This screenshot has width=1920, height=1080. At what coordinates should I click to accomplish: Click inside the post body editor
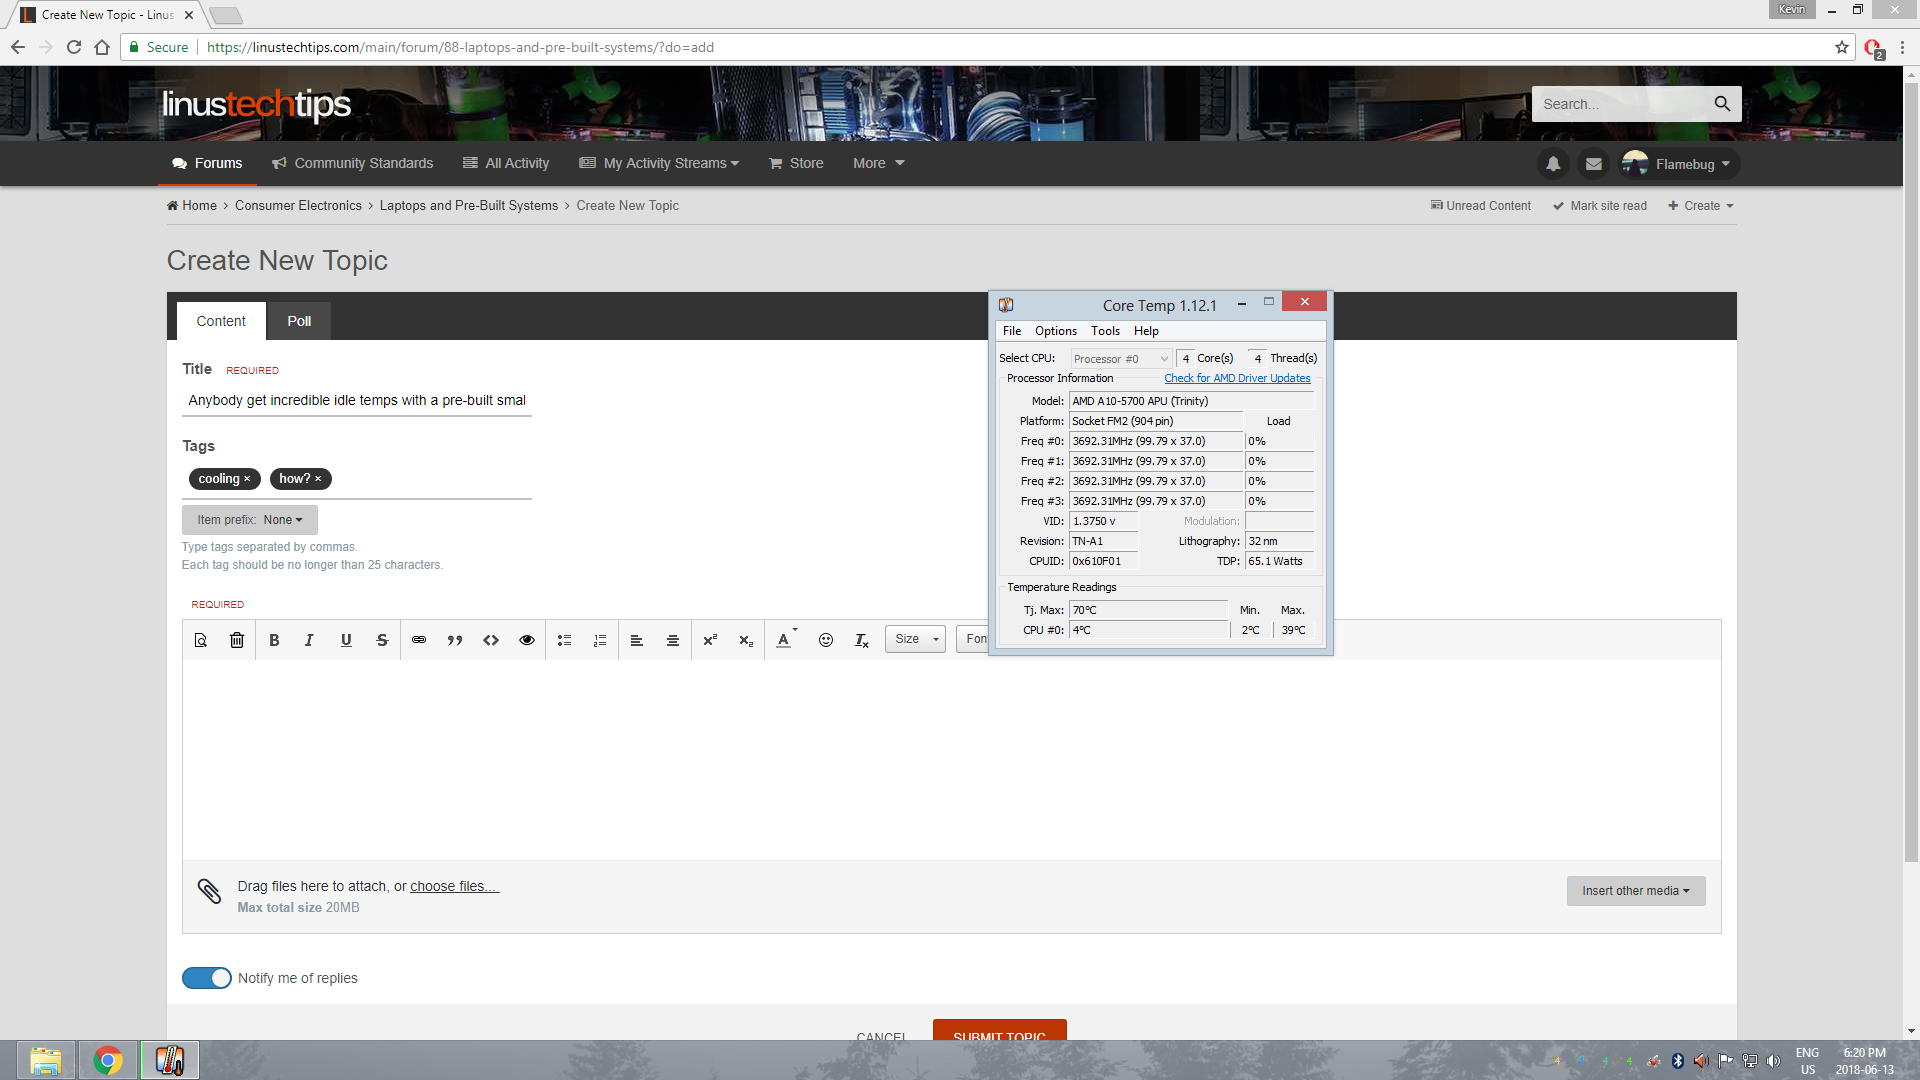coord(951,760)
